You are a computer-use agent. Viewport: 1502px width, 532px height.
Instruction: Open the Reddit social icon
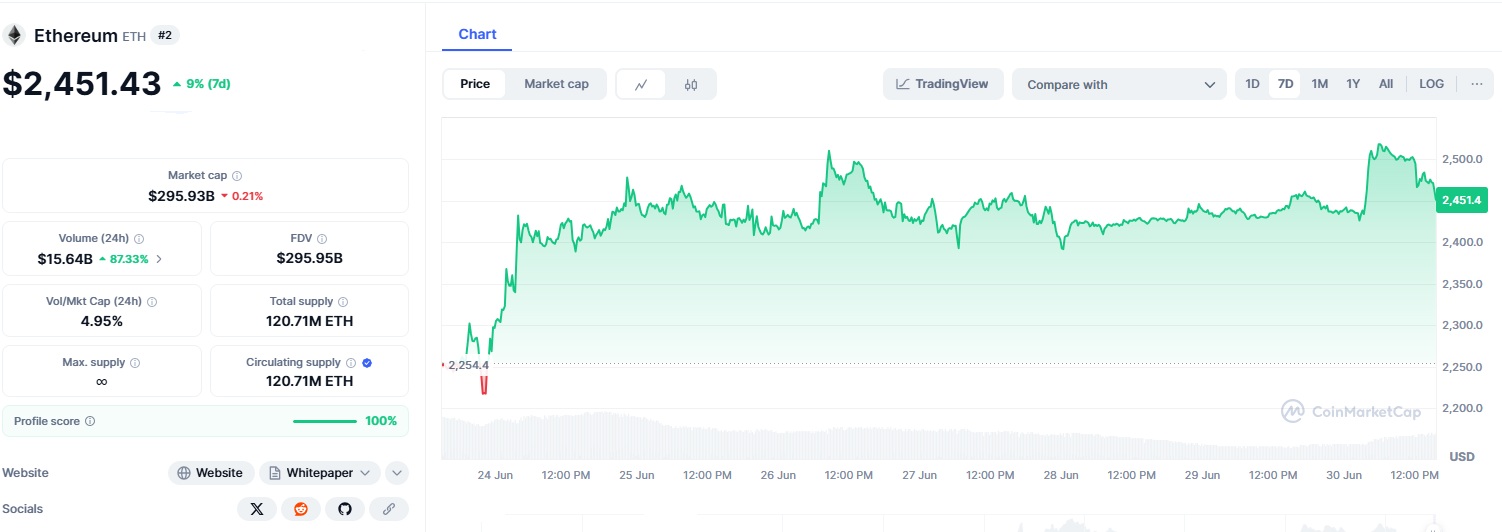click(301, 509)
